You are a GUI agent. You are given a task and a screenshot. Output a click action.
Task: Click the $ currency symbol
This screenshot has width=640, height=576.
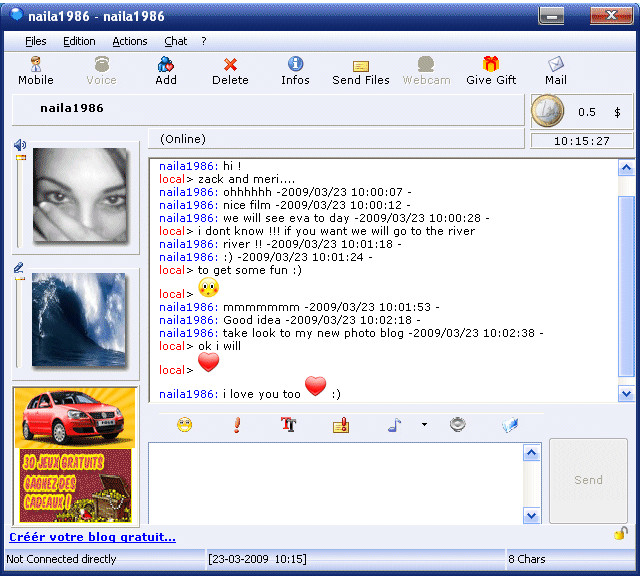(x=618, y=112)
